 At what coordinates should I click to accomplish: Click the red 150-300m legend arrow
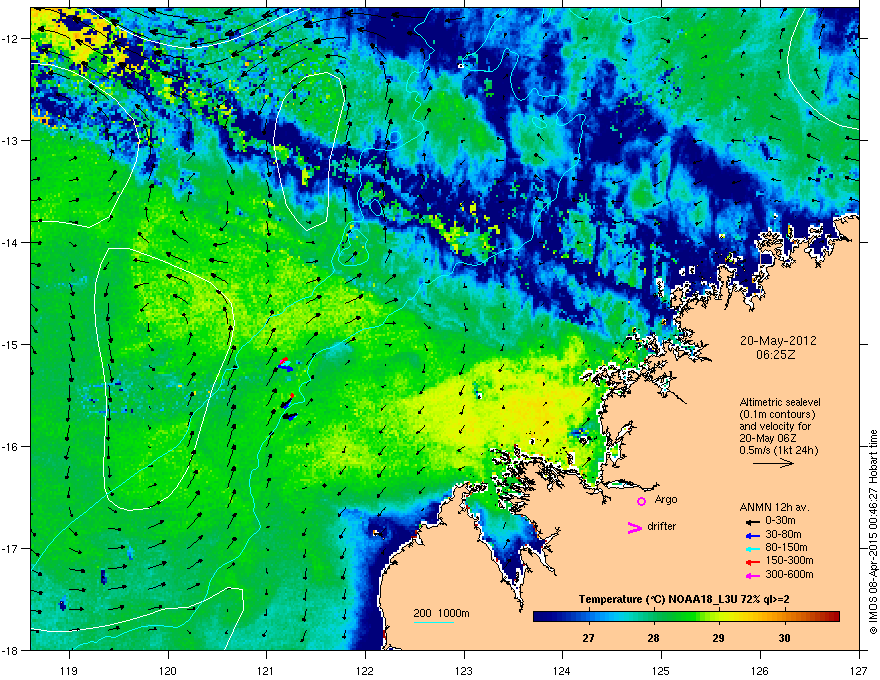(752, 562)
